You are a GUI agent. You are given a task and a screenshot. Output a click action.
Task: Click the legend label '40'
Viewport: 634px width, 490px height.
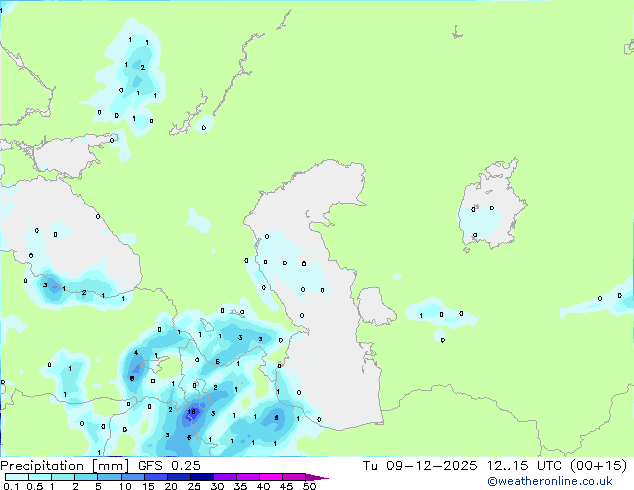click(263, 486)
